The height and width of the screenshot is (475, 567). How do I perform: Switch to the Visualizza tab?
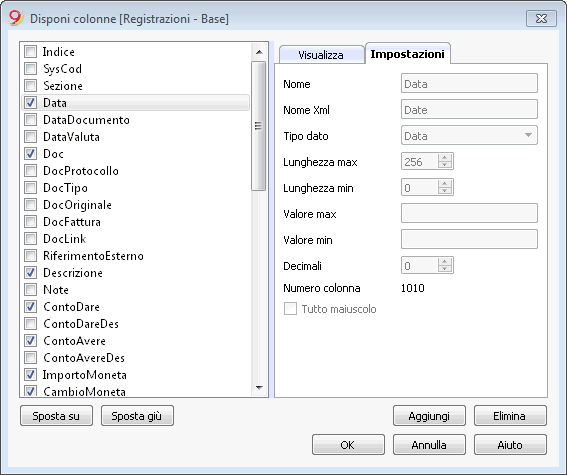321,55
